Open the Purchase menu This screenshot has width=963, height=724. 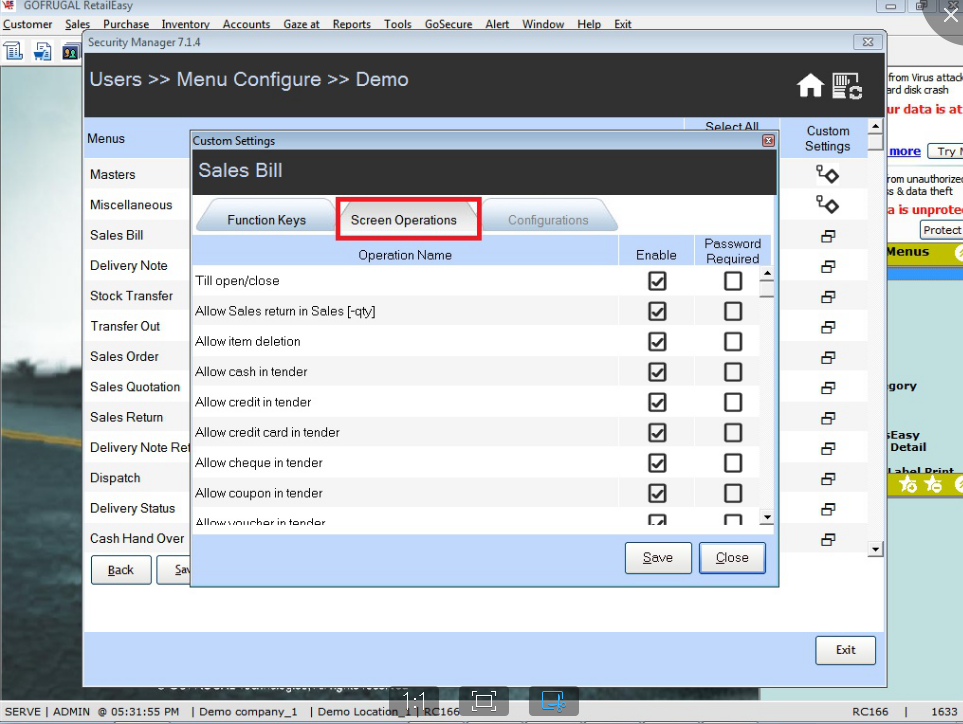pyautogui.click(x=126, y=24)
